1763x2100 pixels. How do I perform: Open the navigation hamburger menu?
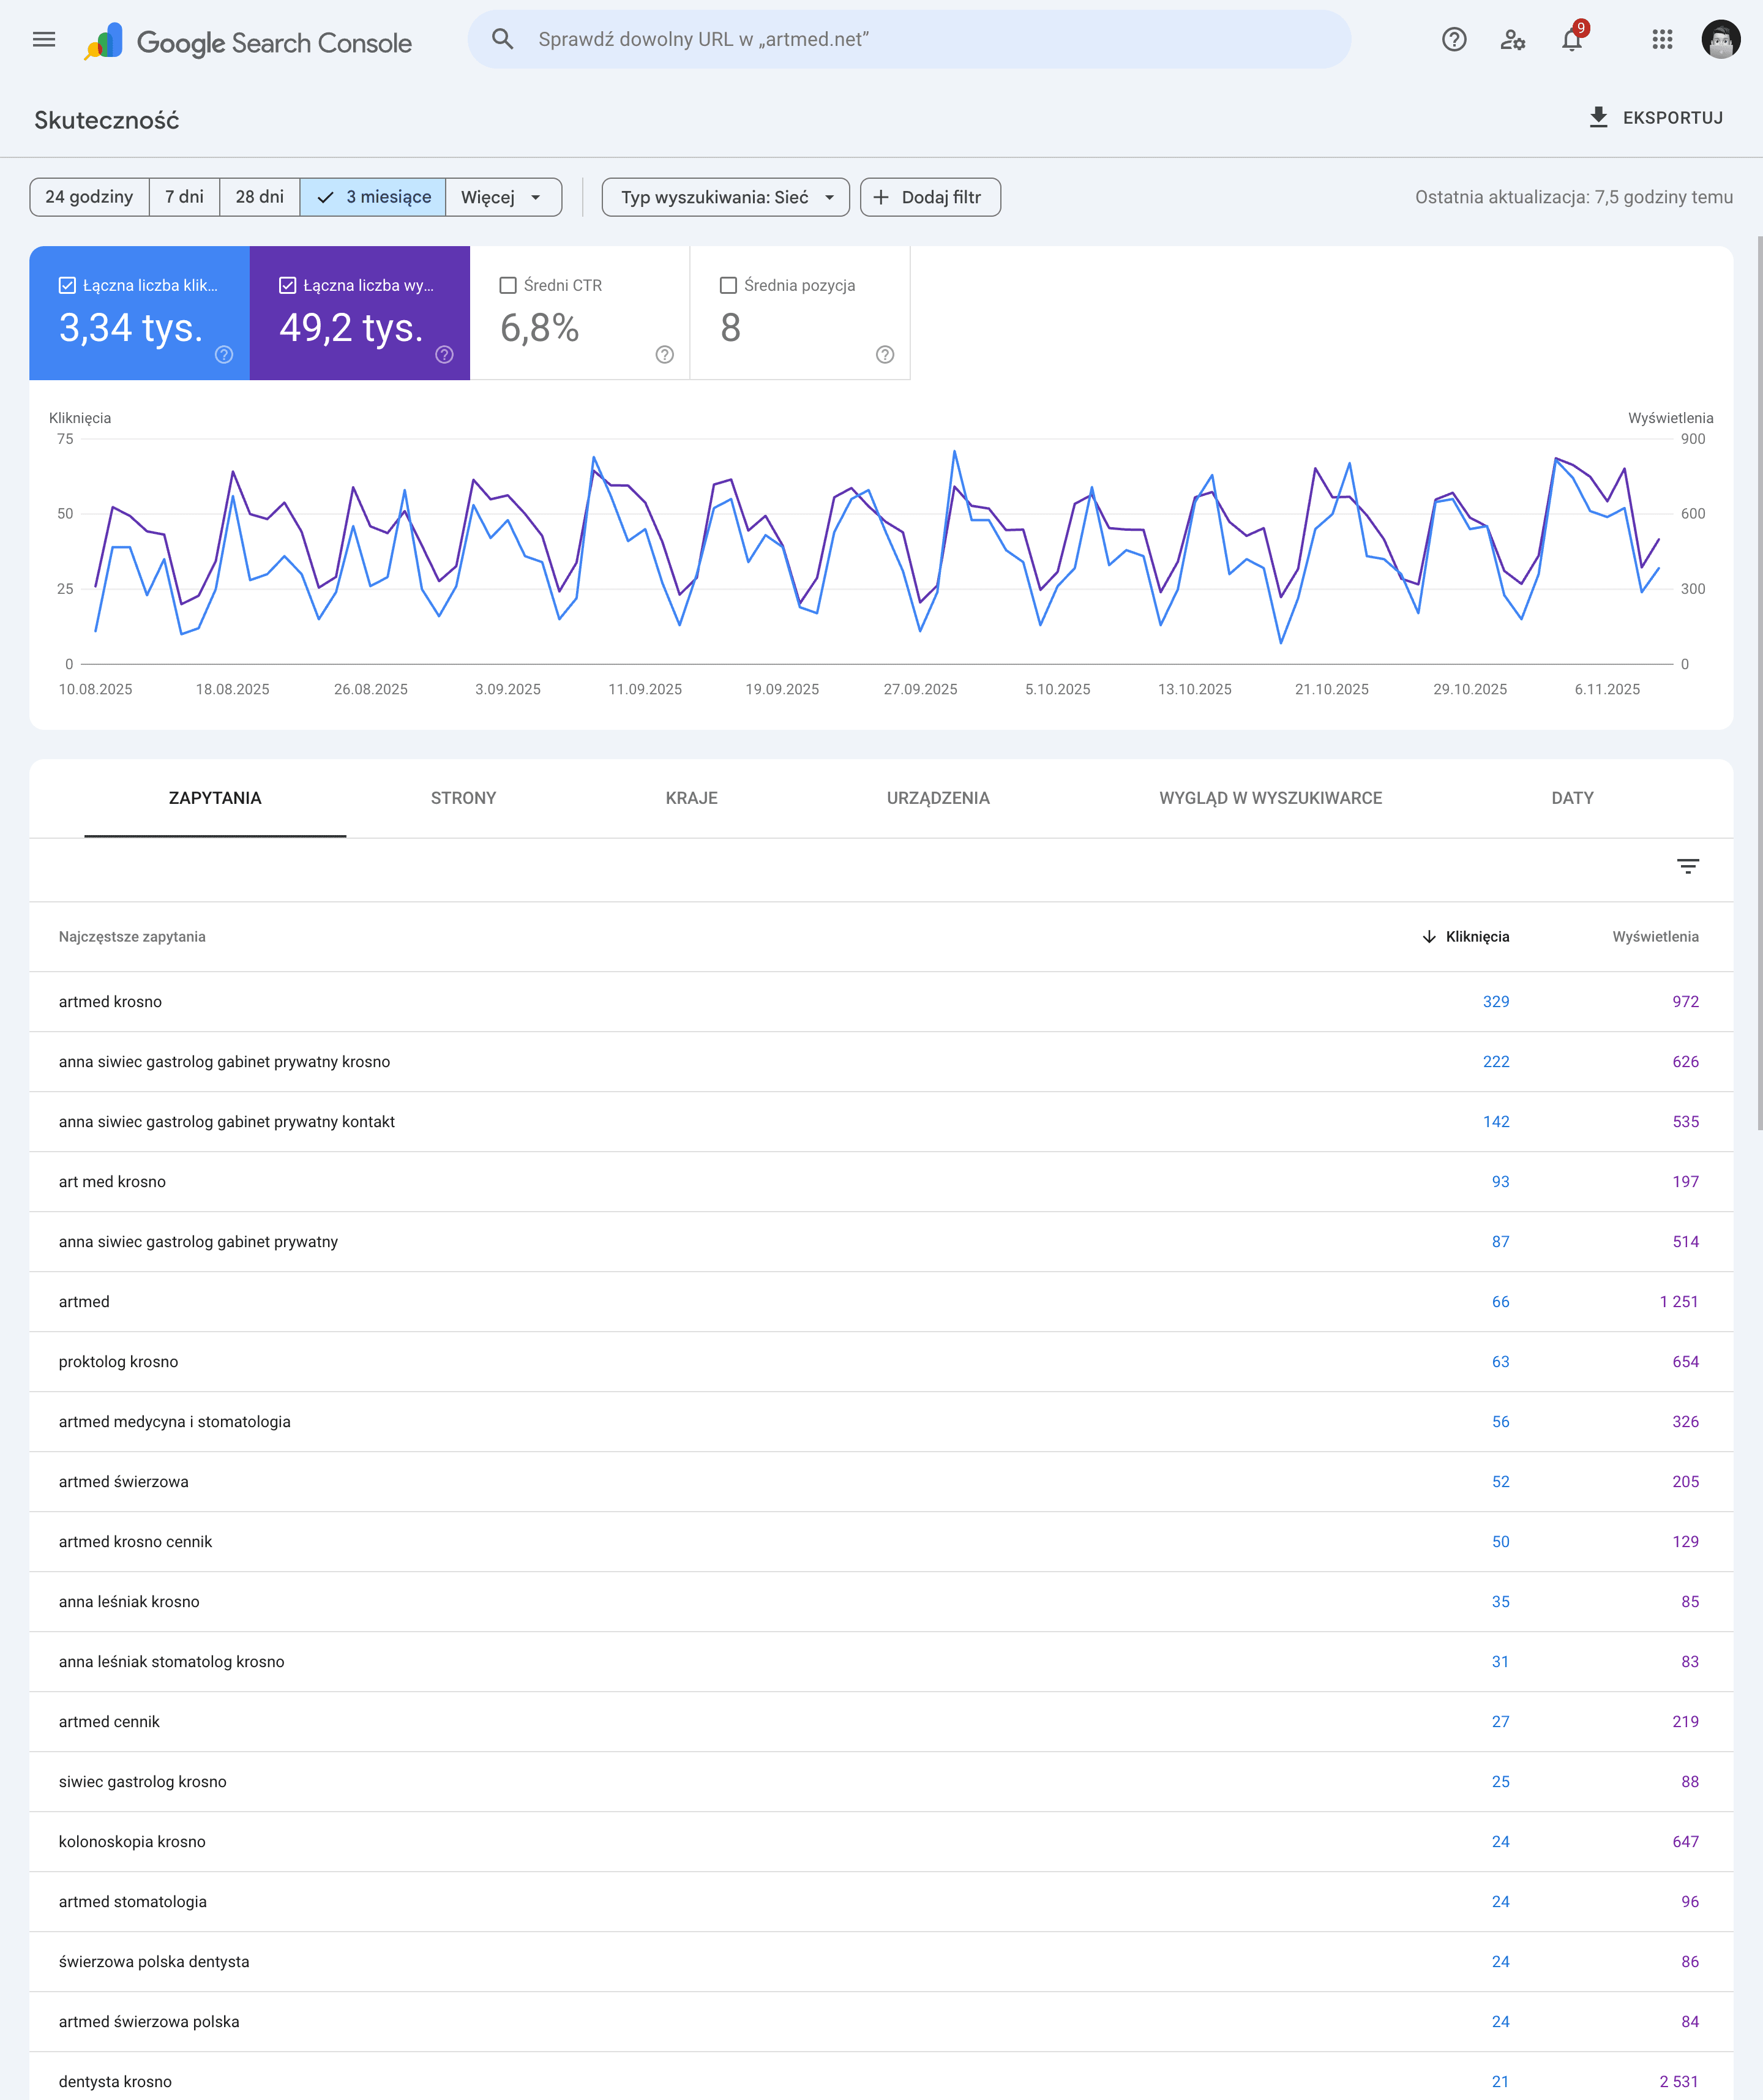tap(44, 40)
